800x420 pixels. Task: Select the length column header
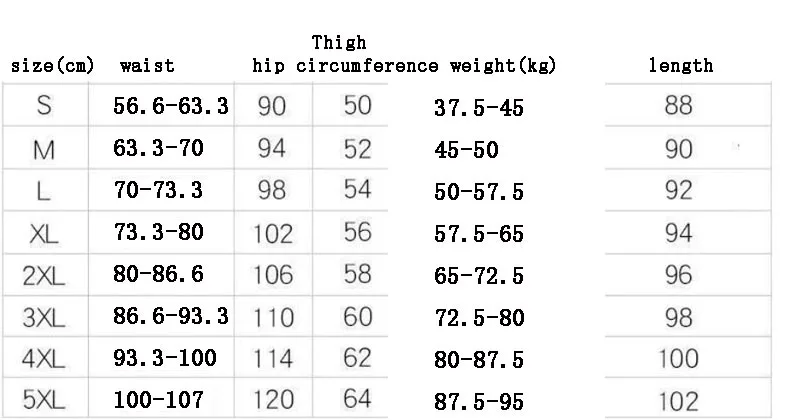(681, 67)
